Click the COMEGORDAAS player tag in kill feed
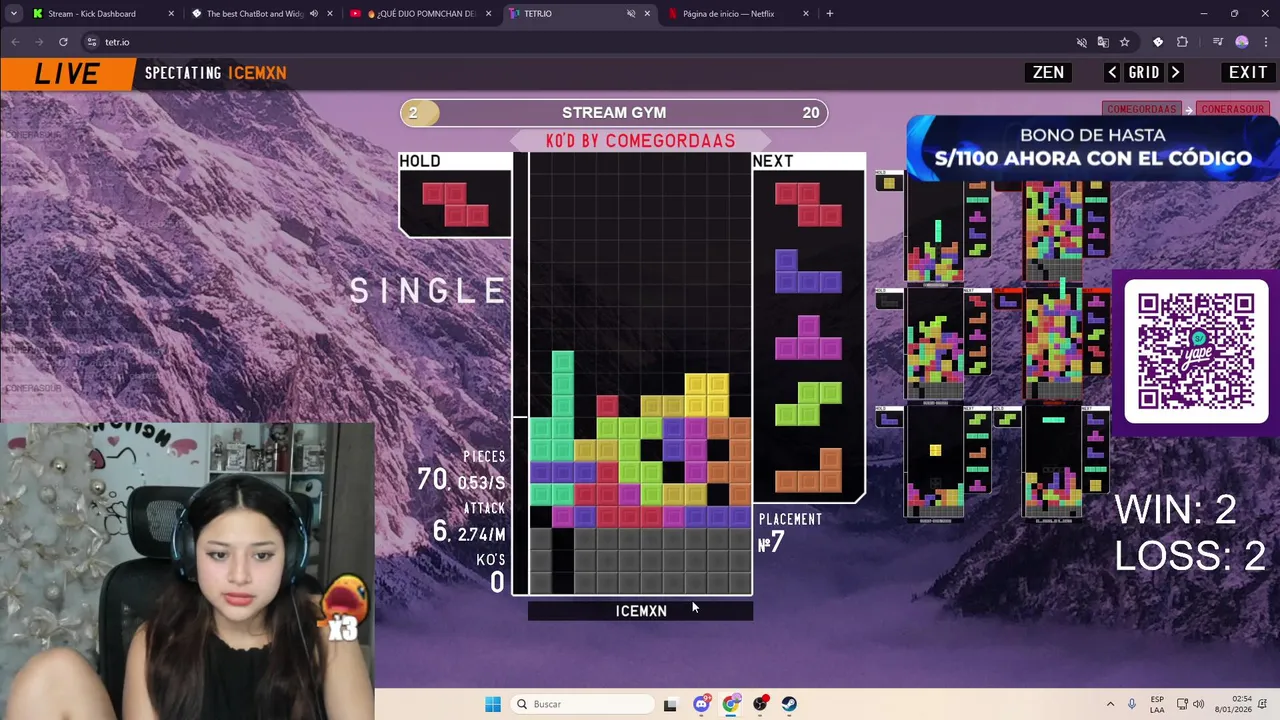 click(1141, 109)
